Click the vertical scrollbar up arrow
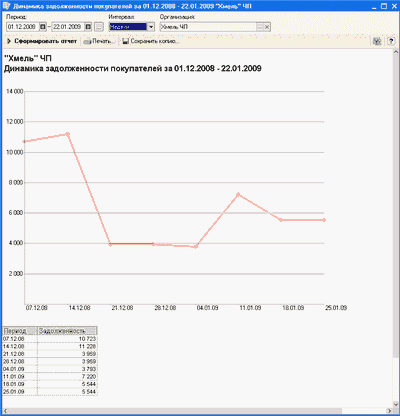 [x=396, y=52]
